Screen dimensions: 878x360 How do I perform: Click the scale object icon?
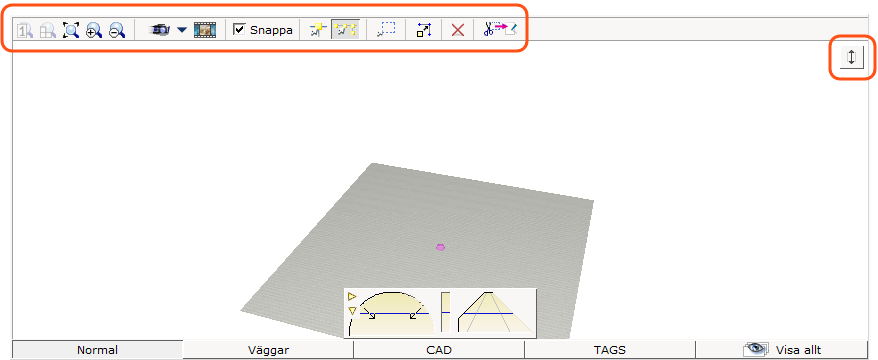(x=424, y=30)
